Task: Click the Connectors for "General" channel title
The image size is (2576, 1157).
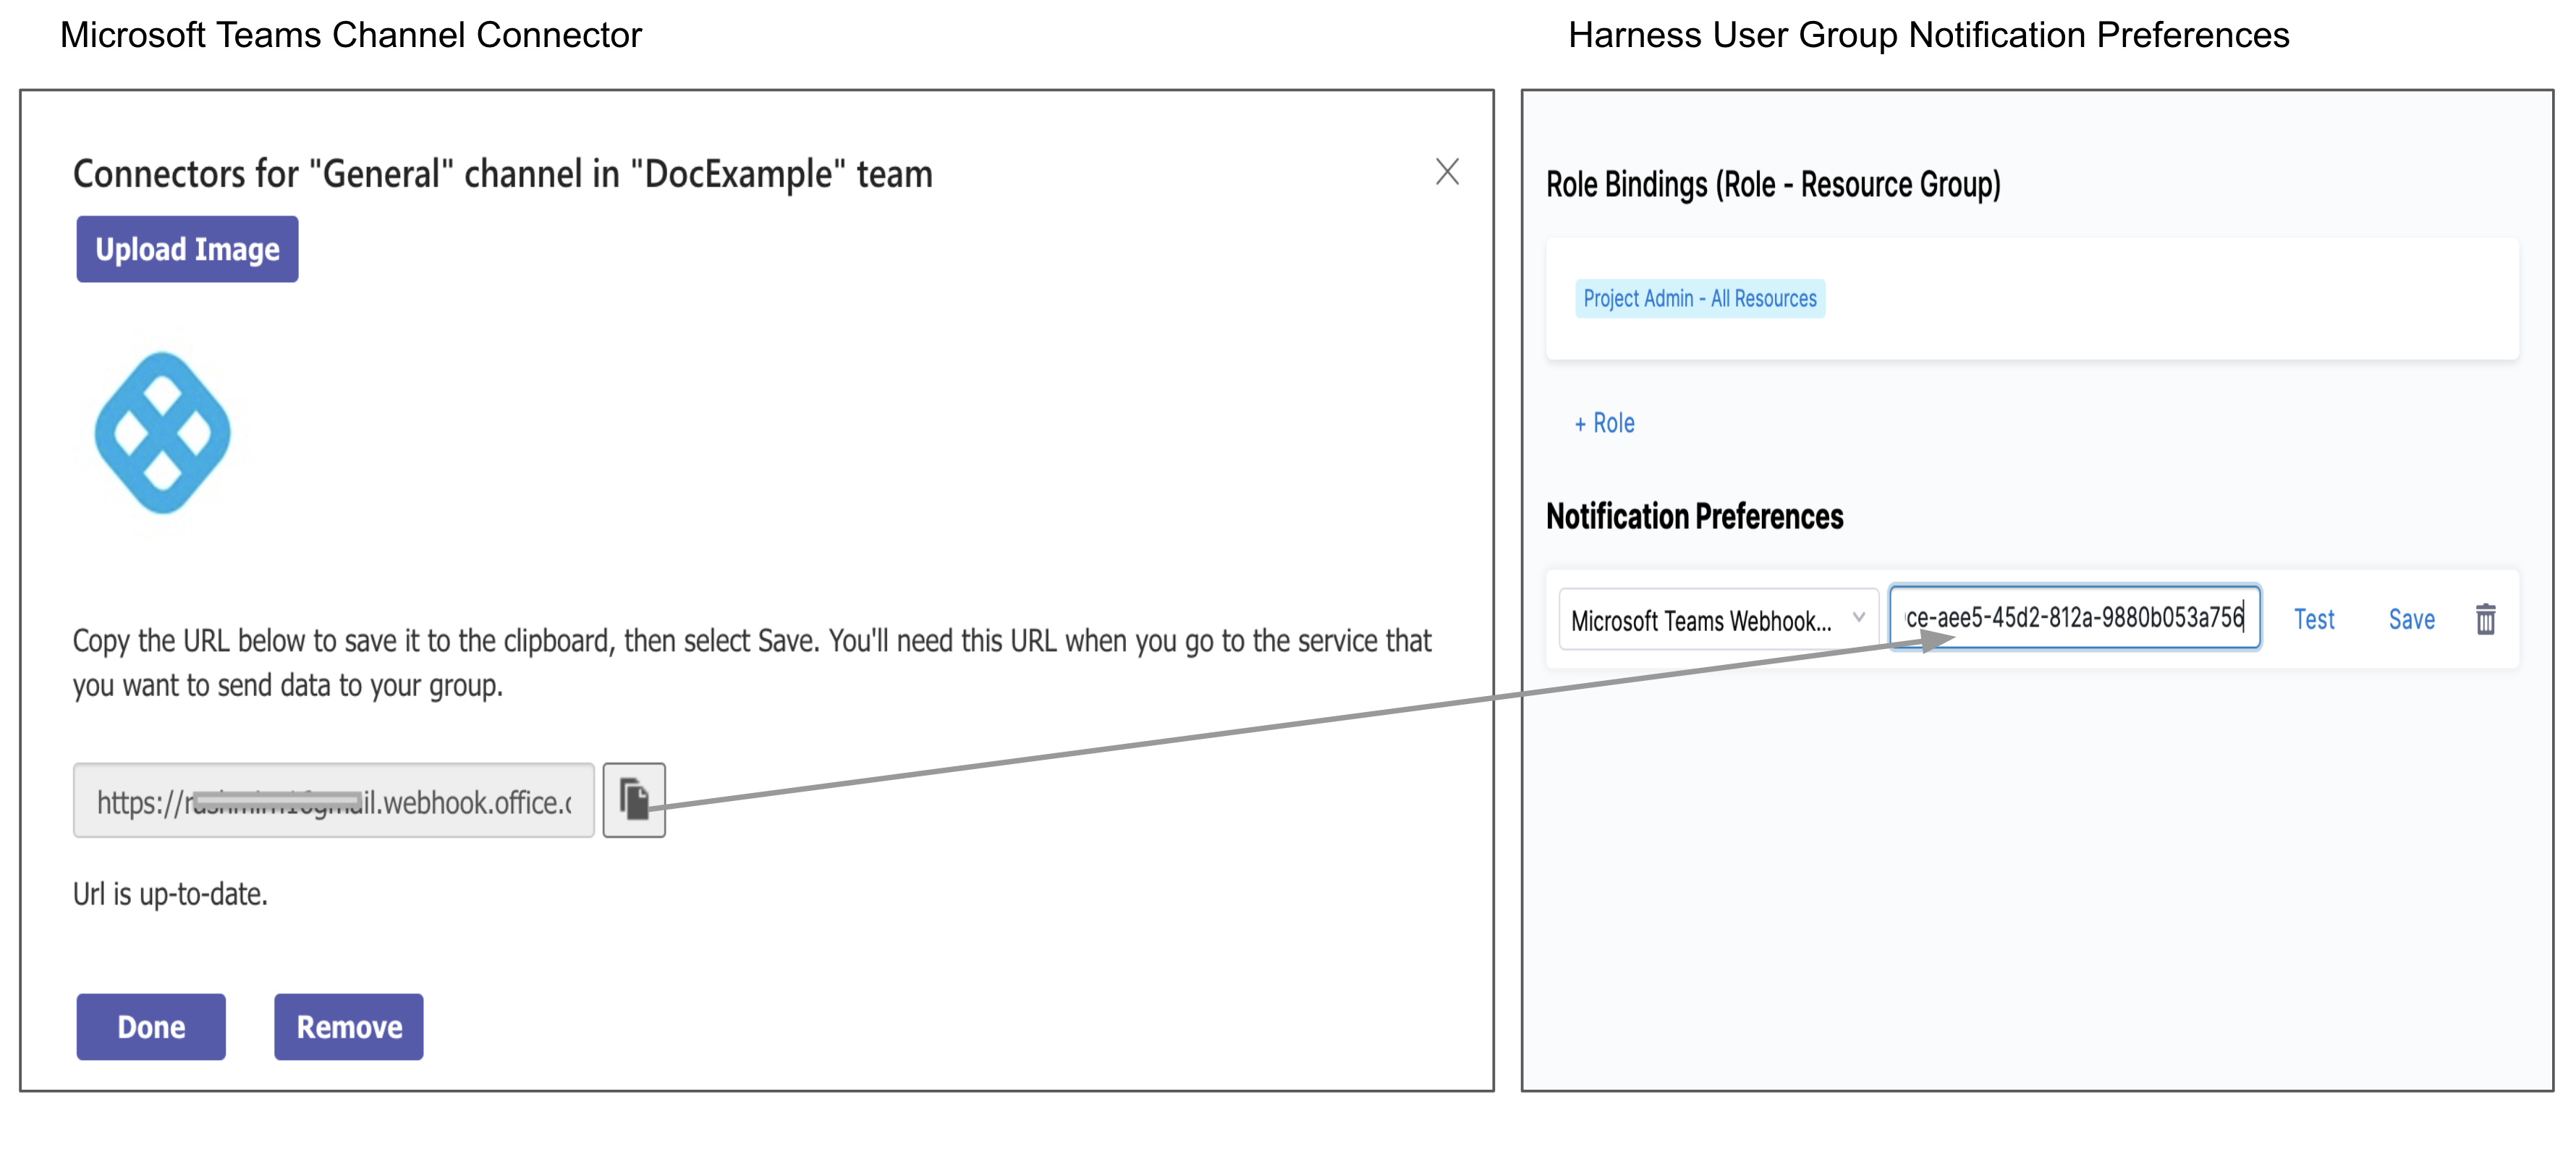Action: click(502, 174)
